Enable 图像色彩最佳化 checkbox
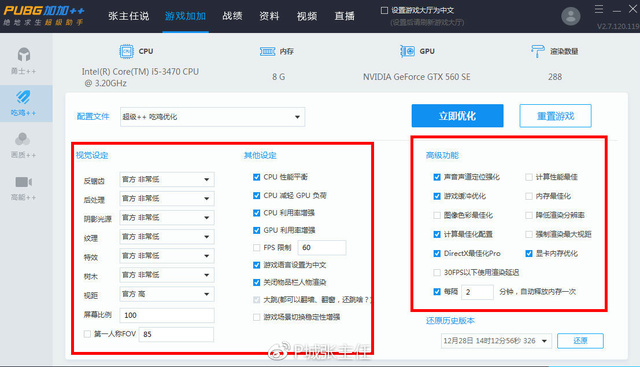 [437, 215]
